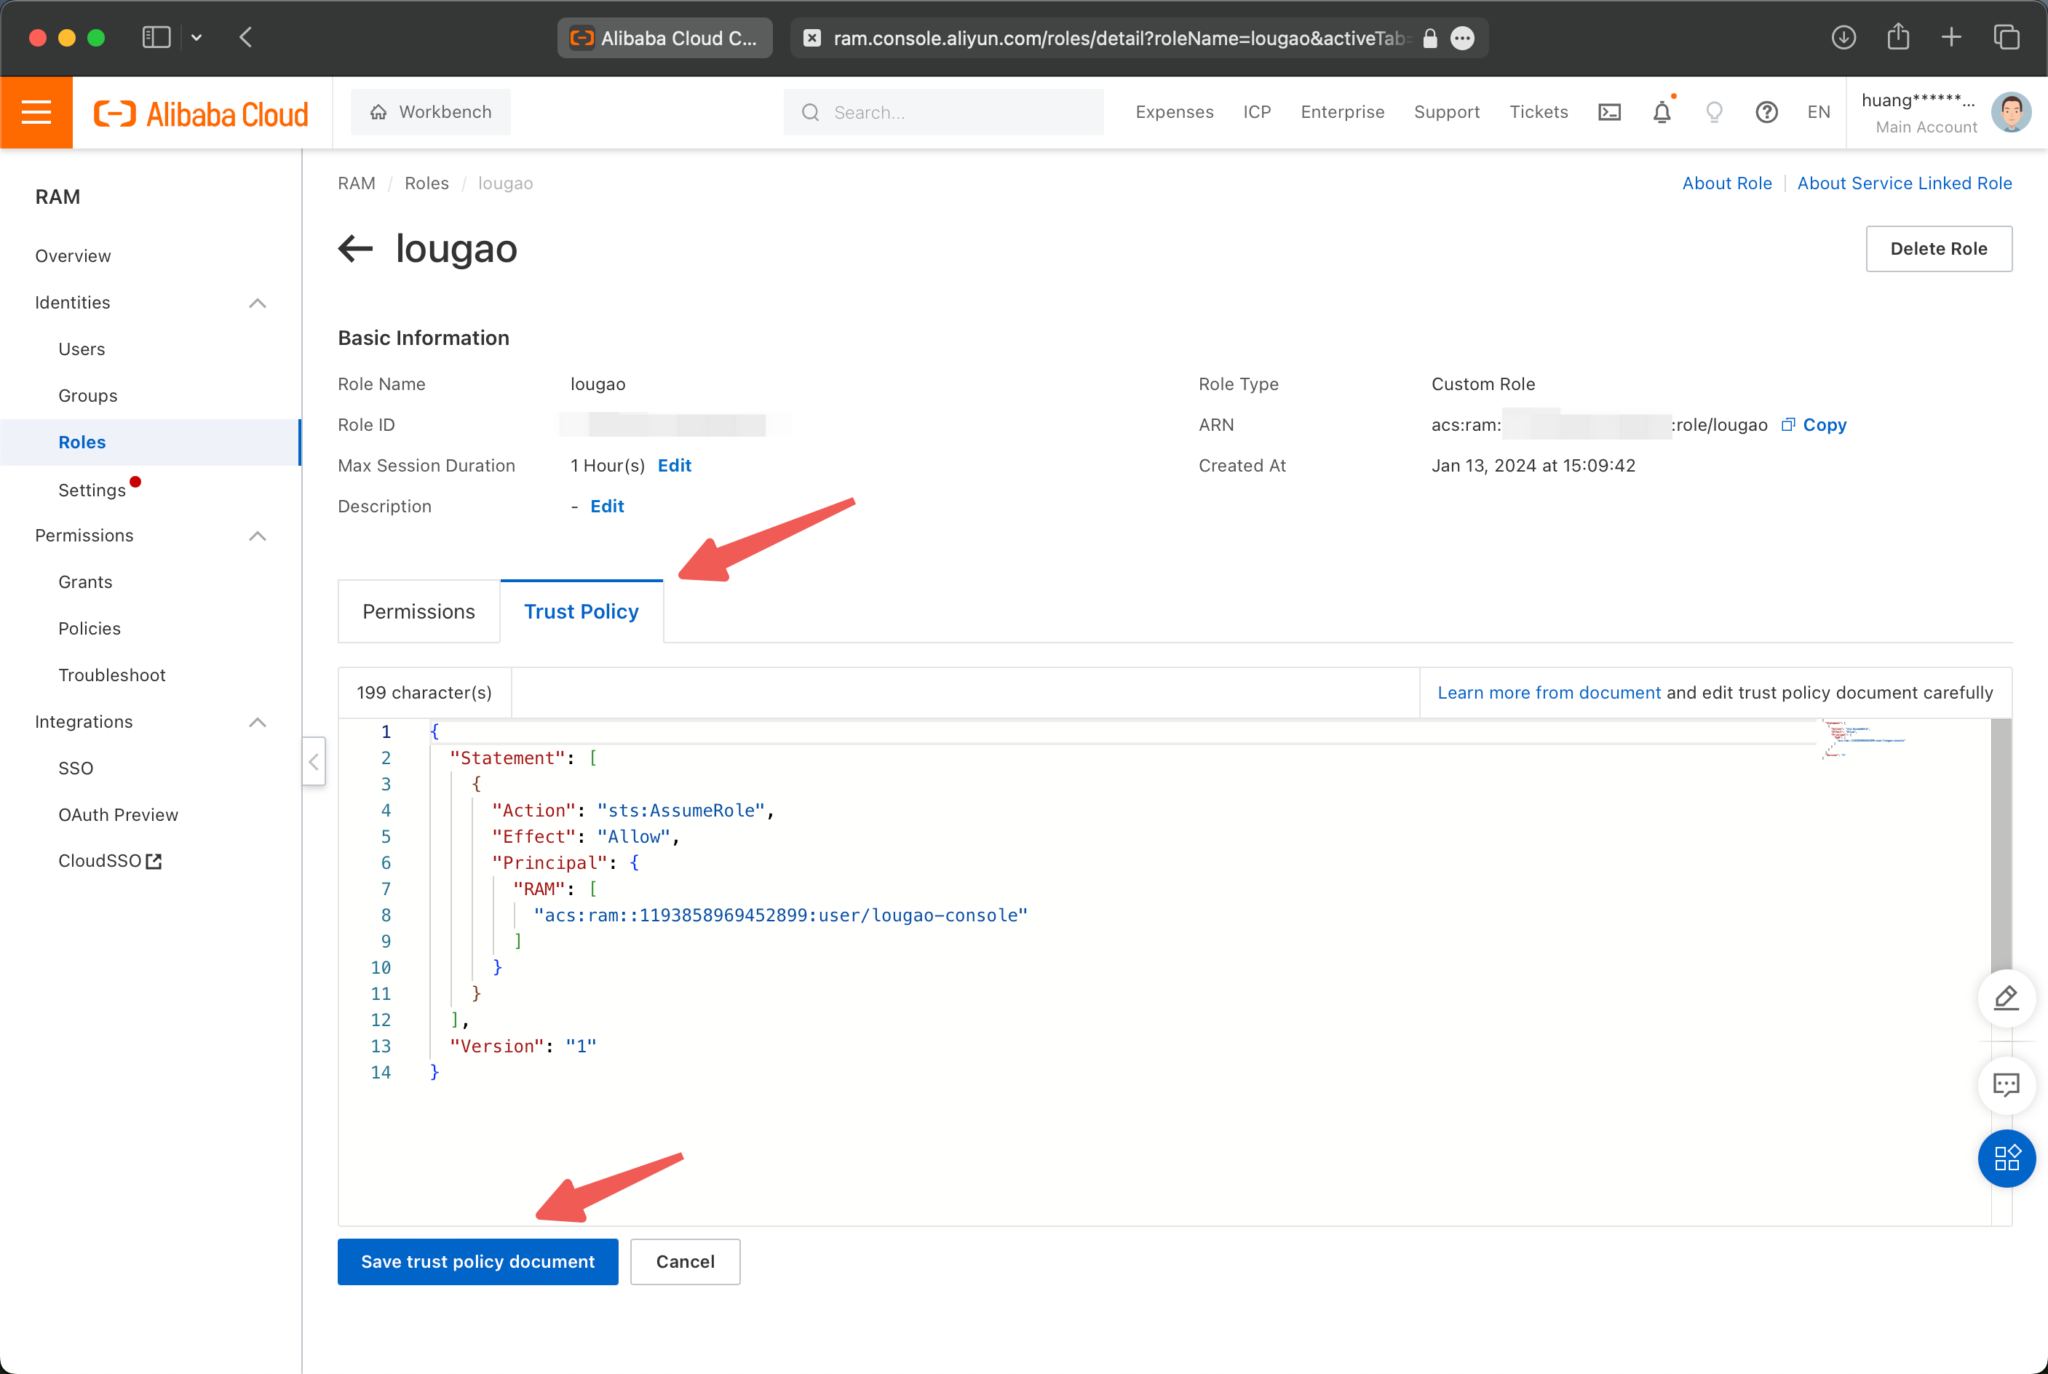Switch to the Permissions tab
Image resolution: width=2048 pixels, height=1374 pixels.
point(418,610)
